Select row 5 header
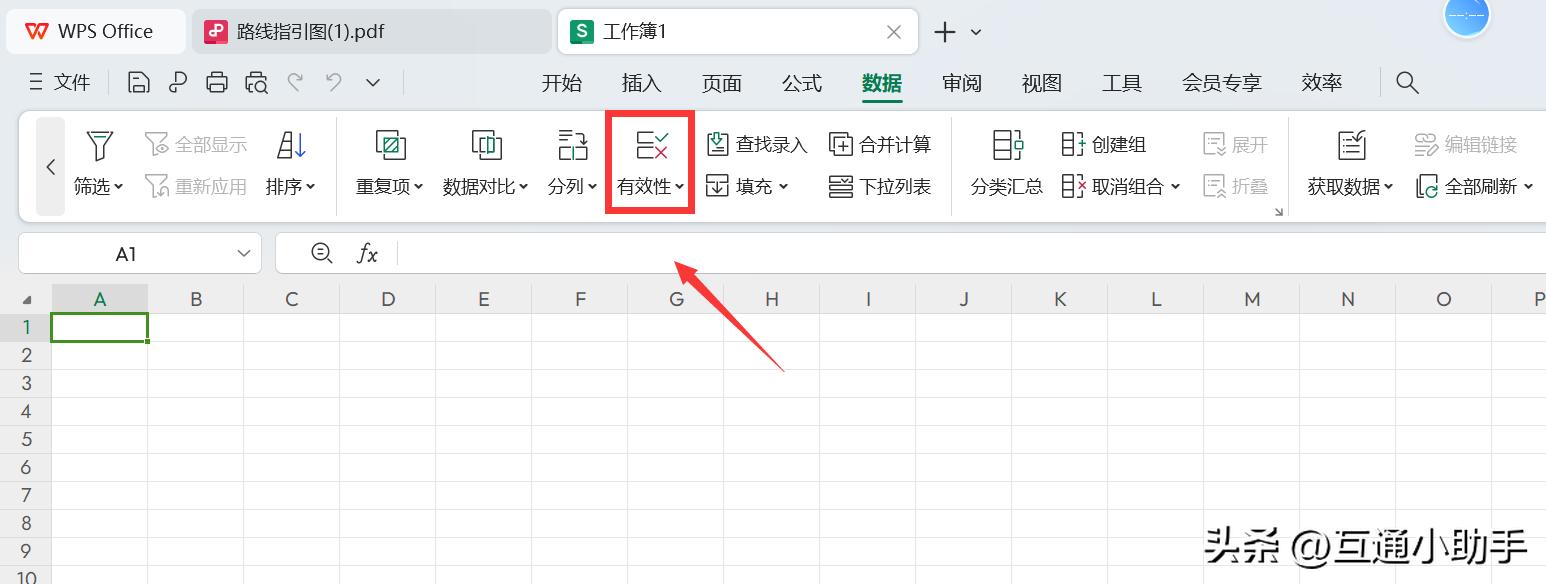Image resolution: width=1546 pixels, height=584 pixels. 26,439
